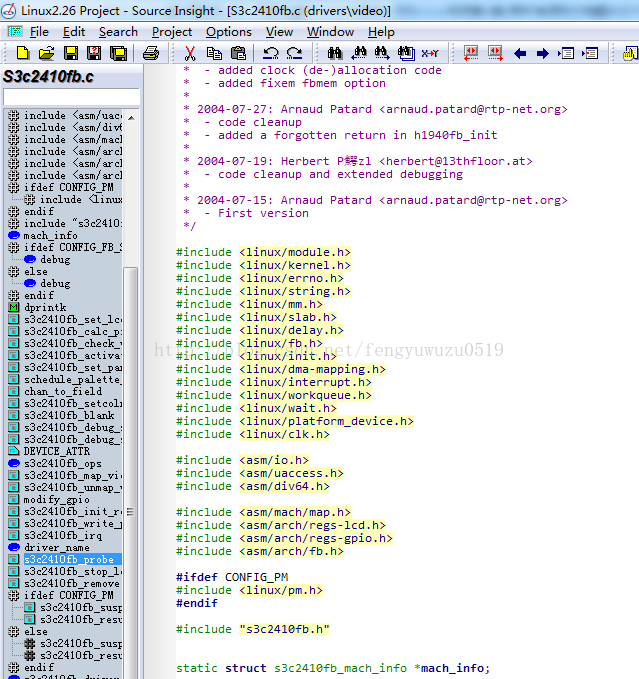Click the partly hidden hand icon at toolbar end
The height and width of the screenshot is (679, 639).
[630, 54]
